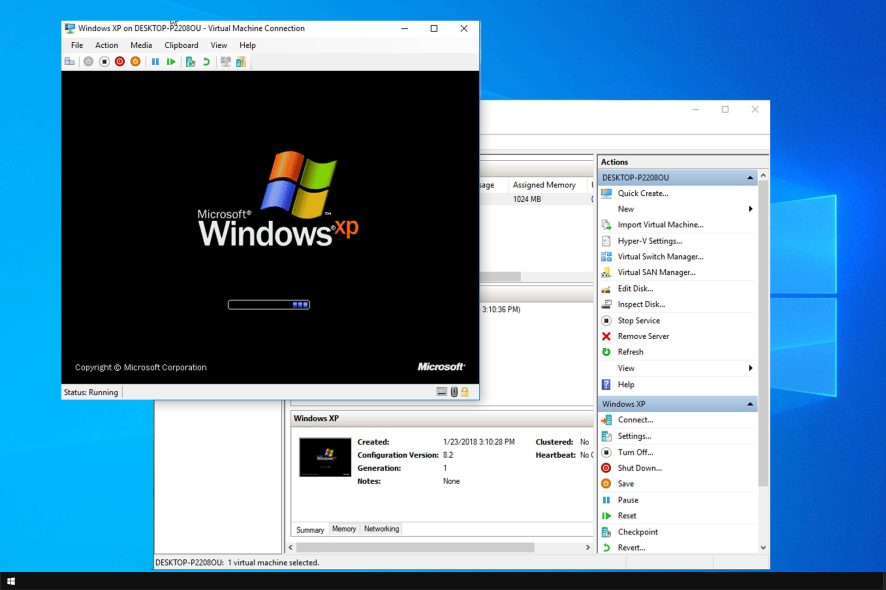886x590 pixels.
Task: Click right arrow of details horizontal scrollbar
Action: tap(588, 548)
